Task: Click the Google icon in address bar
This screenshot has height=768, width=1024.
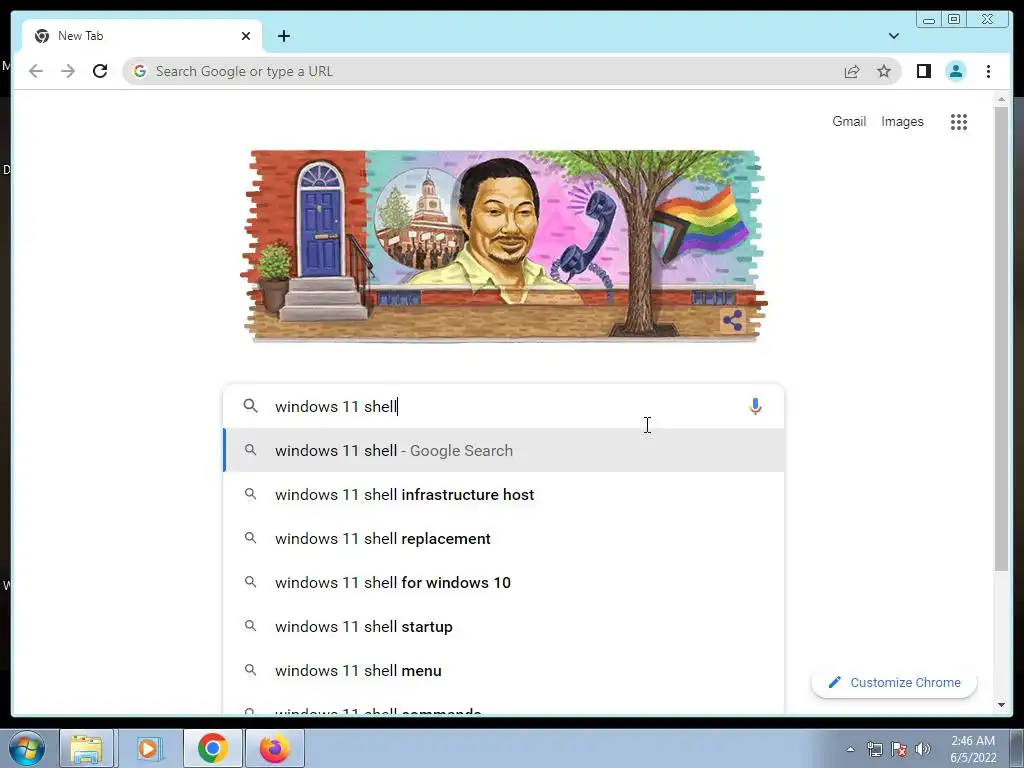Action: pos(140,71)
